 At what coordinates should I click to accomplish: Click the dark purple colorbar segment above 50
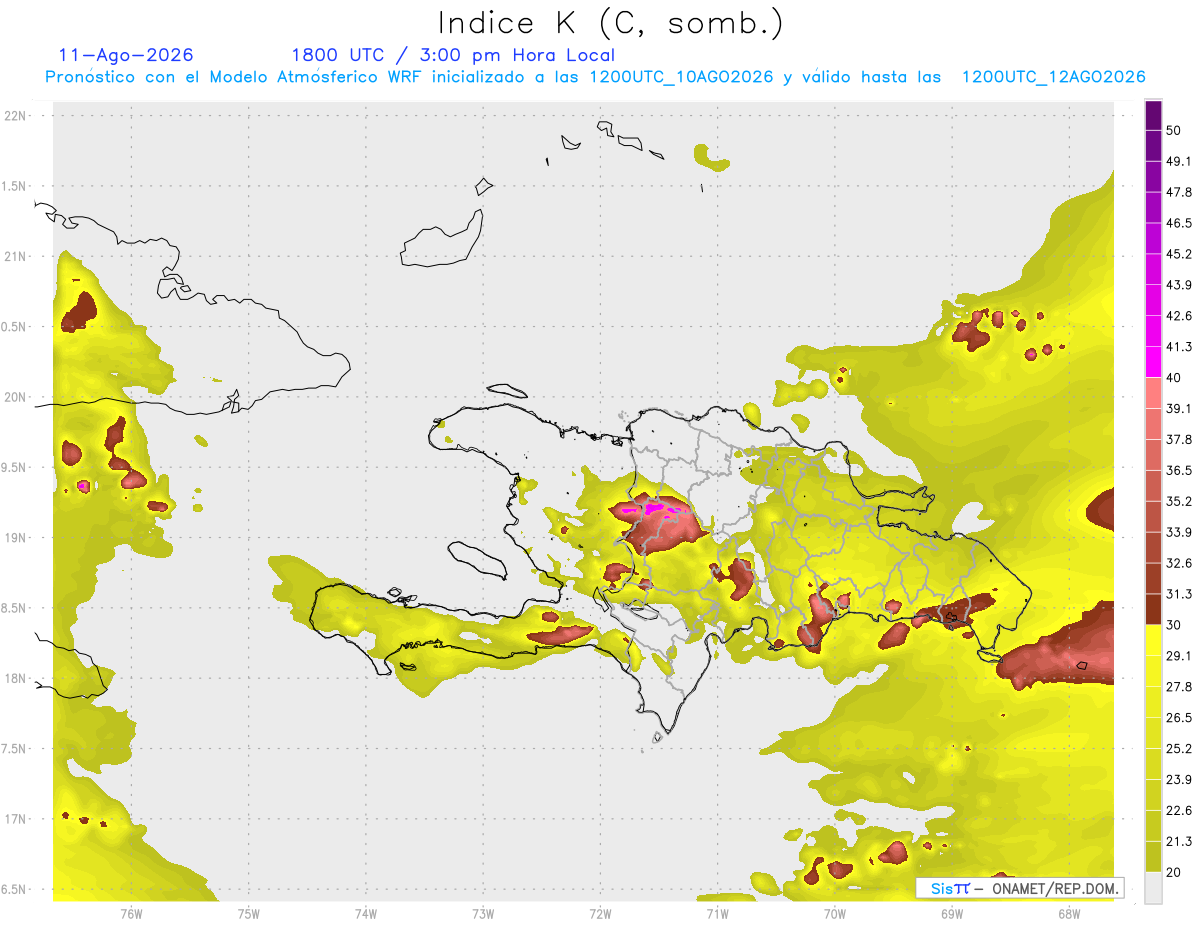(1153, 115)
